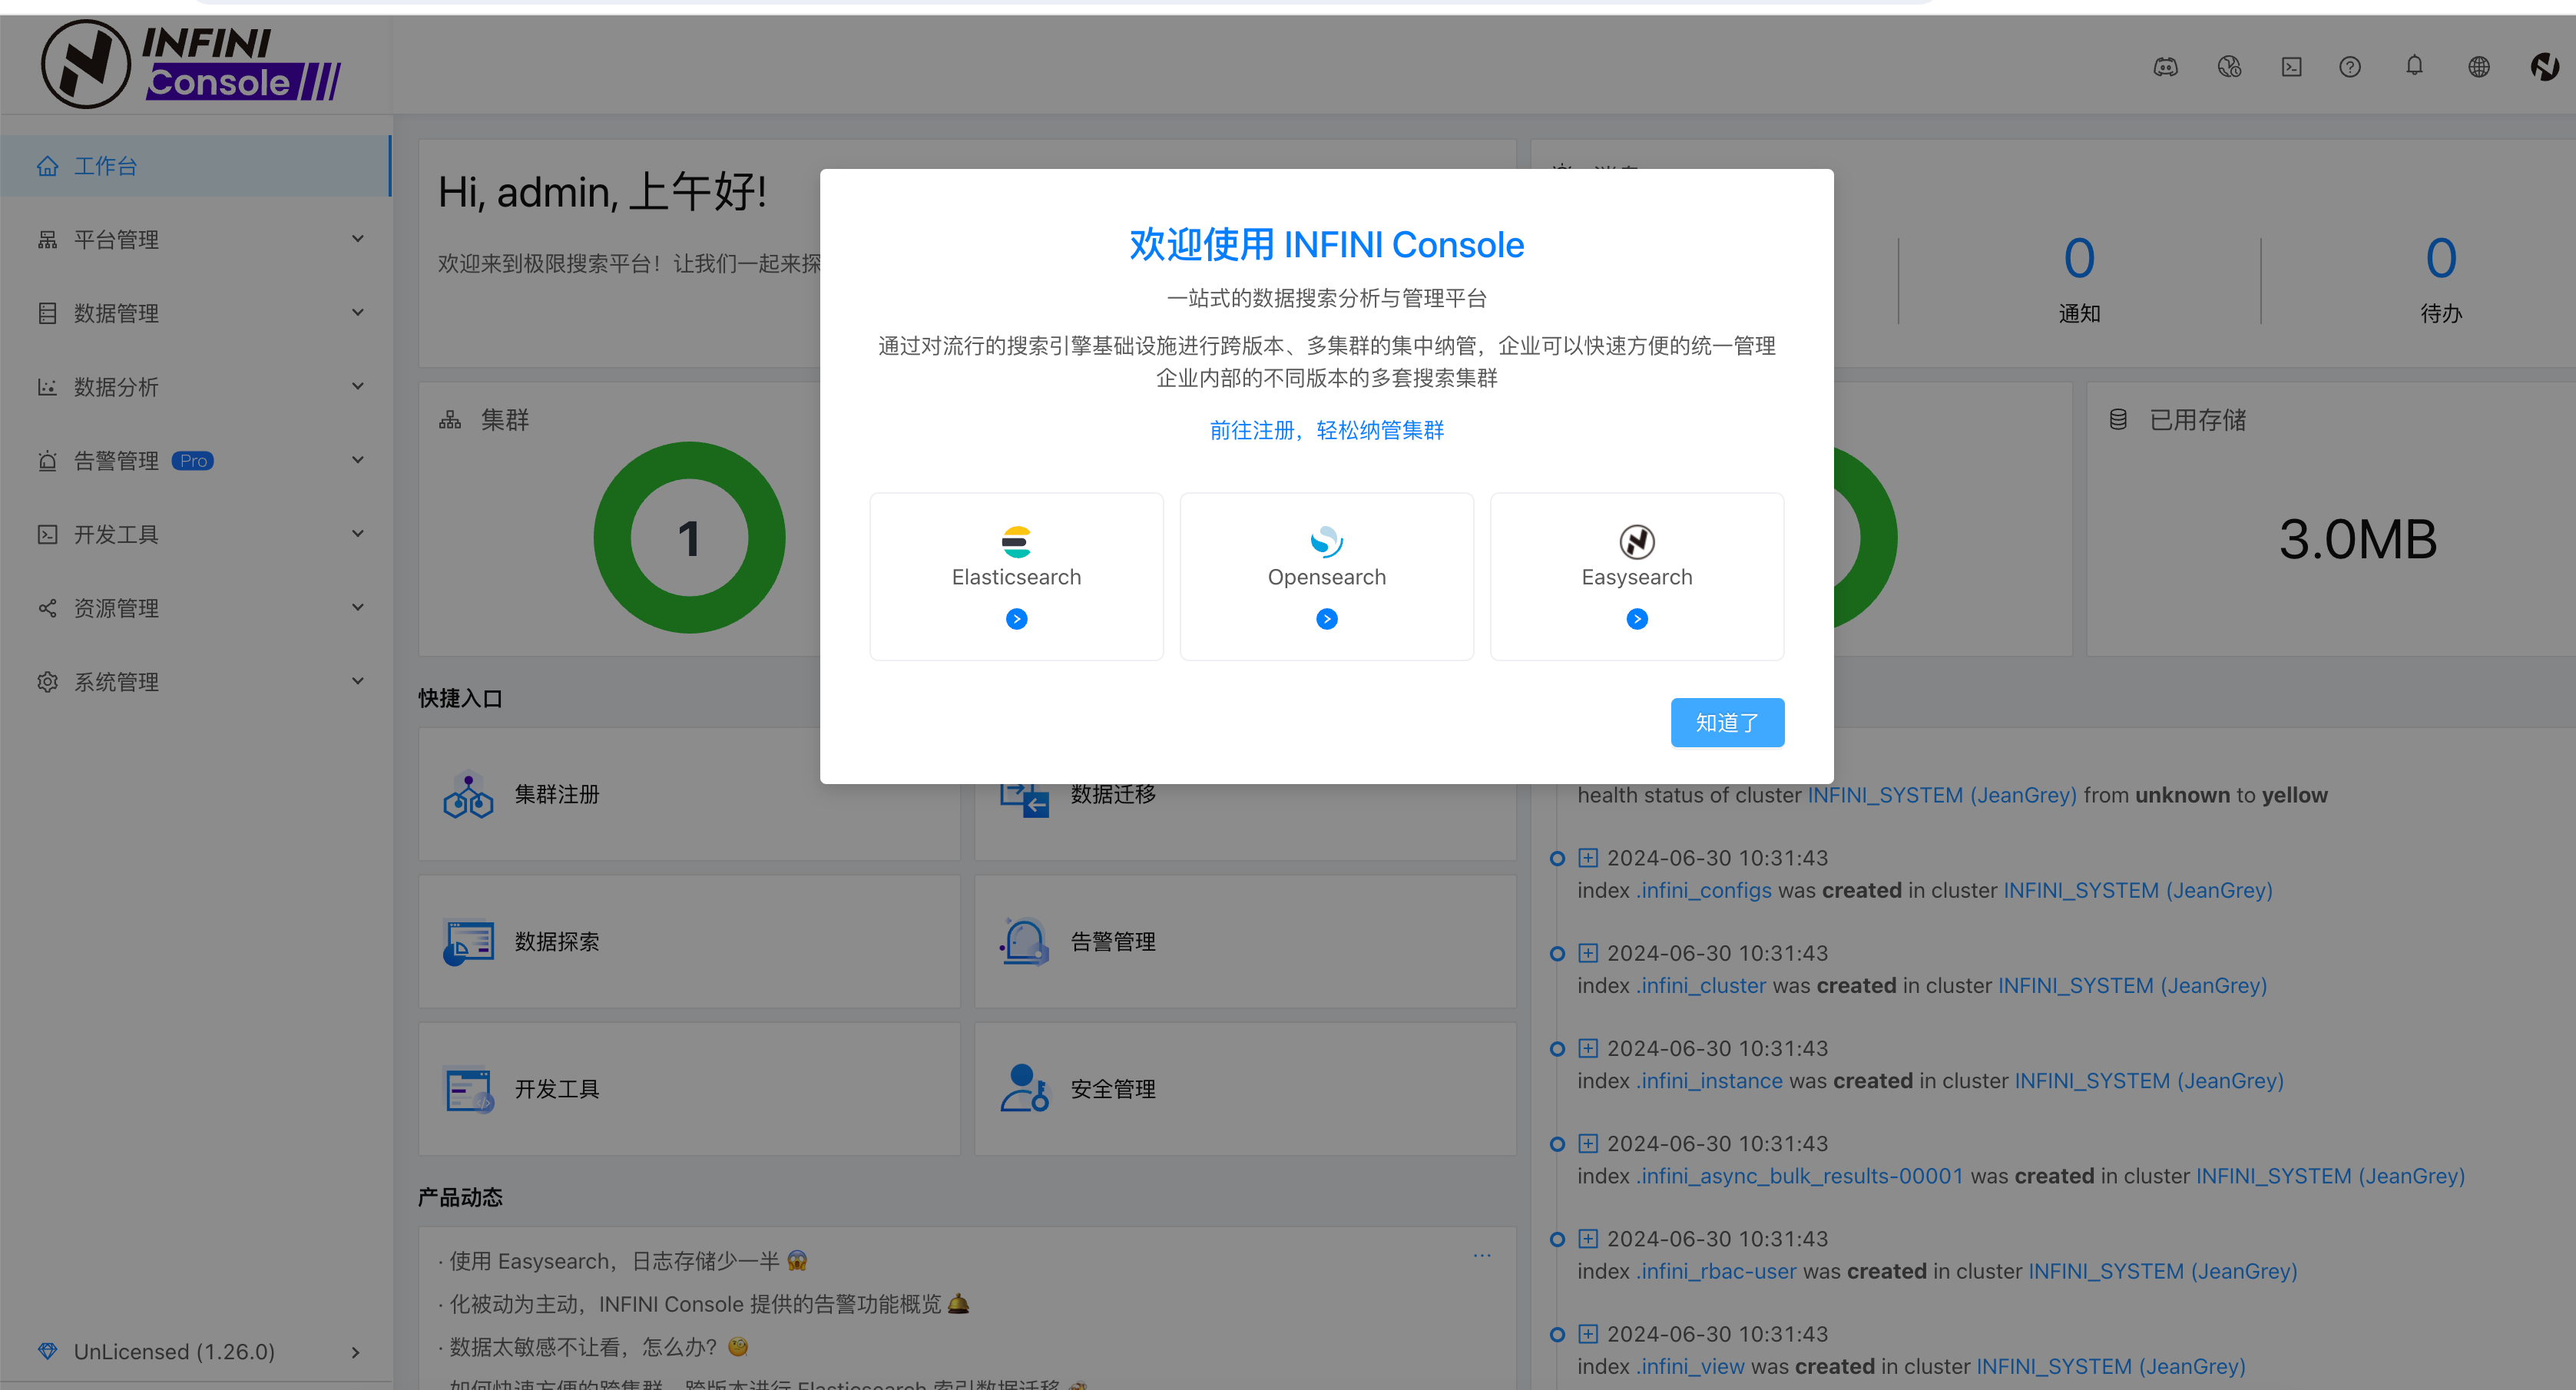Click the Easysearch arrow icon
Image resolution: width=2576 pixels, height=1390 pixels.
1636,619
